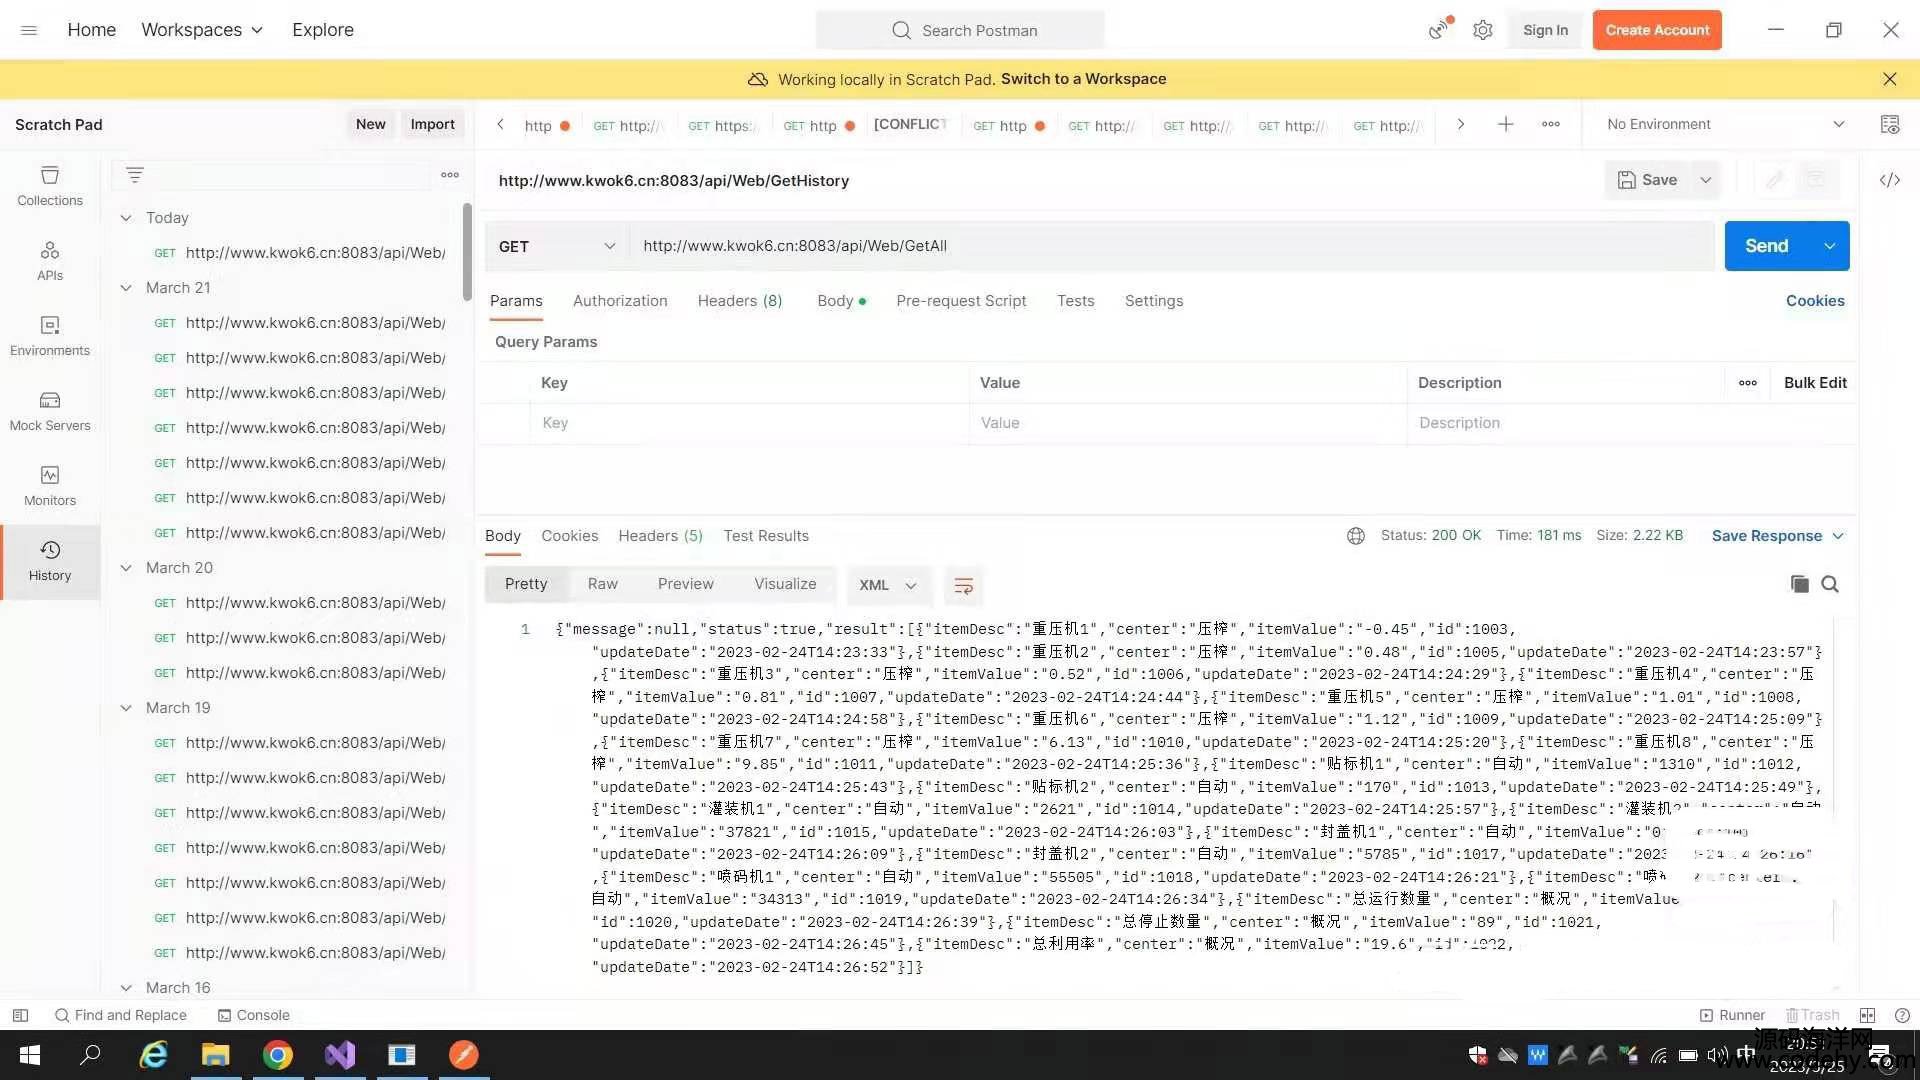Select the History sidebar section

tap(50, 561)
